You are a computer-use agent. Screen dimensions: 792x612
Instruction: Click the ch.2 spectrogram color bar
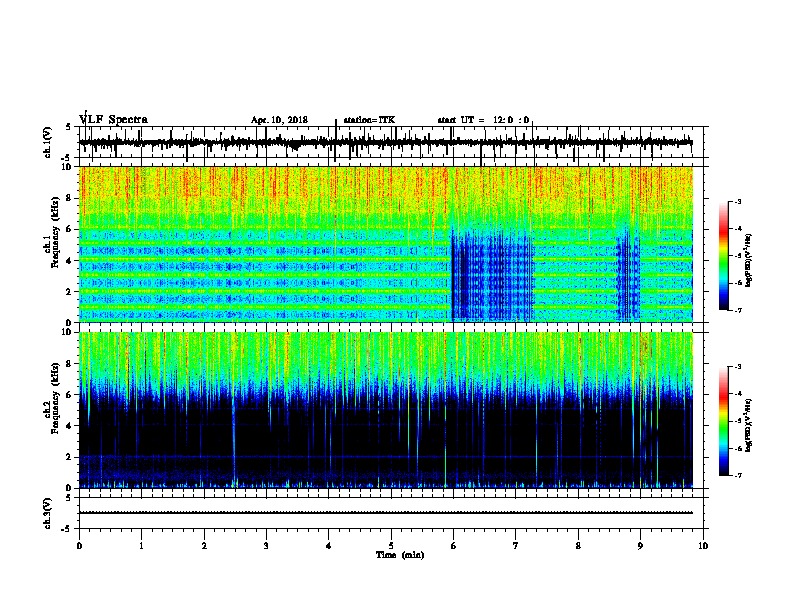click(724, 421)
